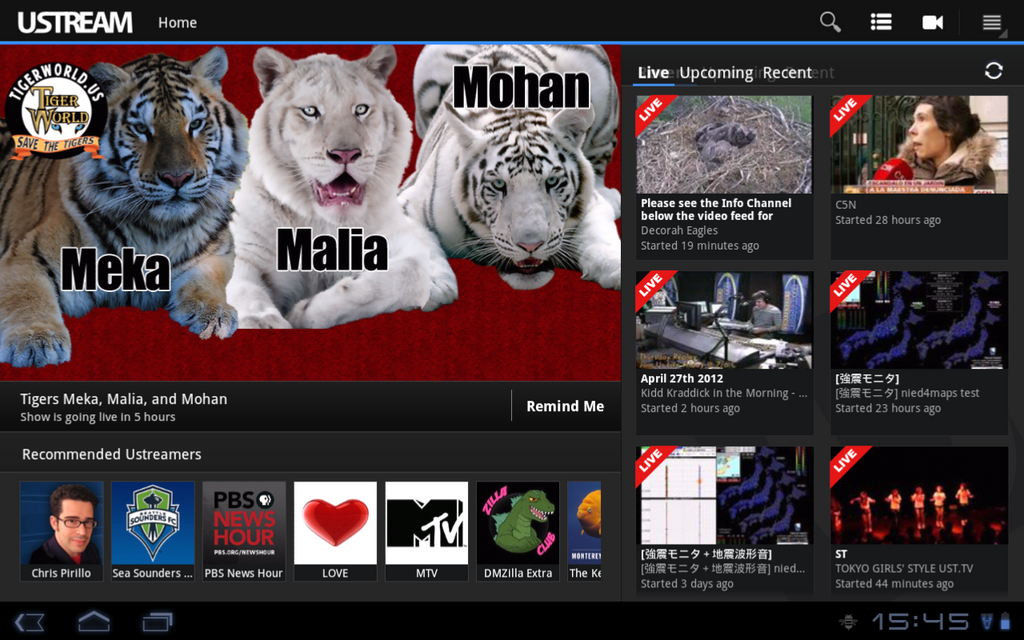
Task: Refresh the live stream list
Action: point(993,71)
